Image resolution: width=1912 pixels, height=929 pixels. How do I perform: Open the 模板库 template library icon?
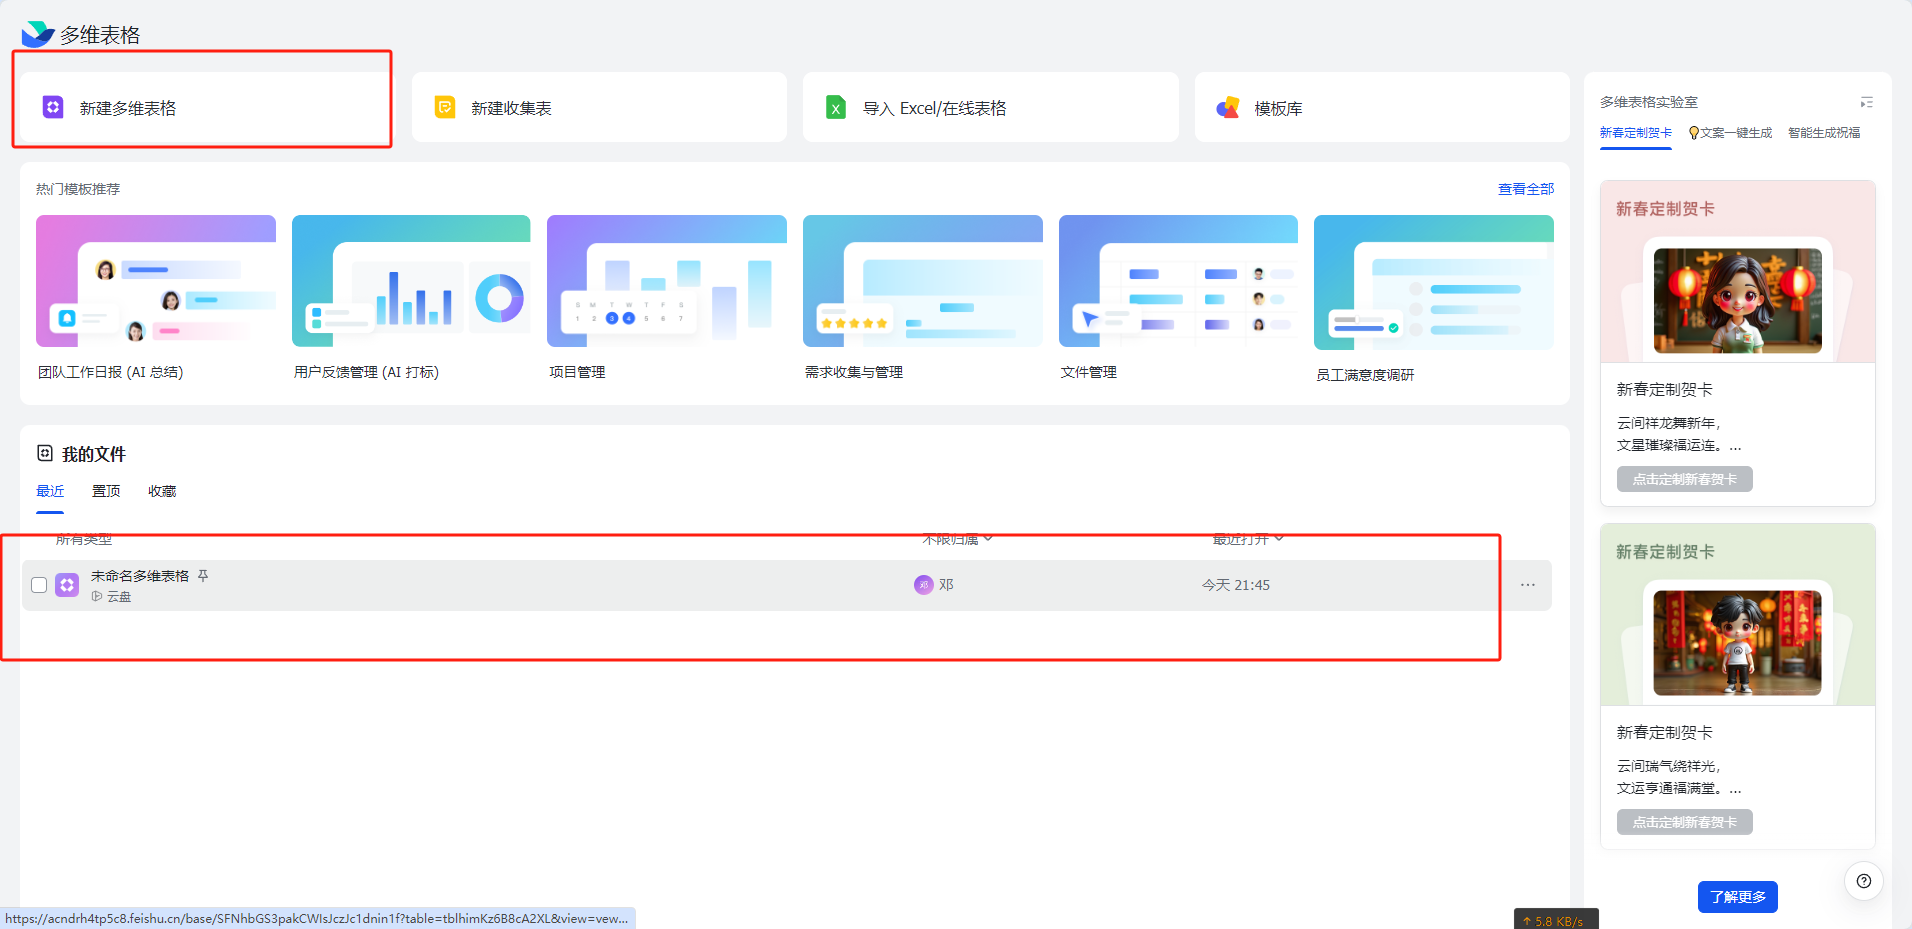tap(1228, 107)
